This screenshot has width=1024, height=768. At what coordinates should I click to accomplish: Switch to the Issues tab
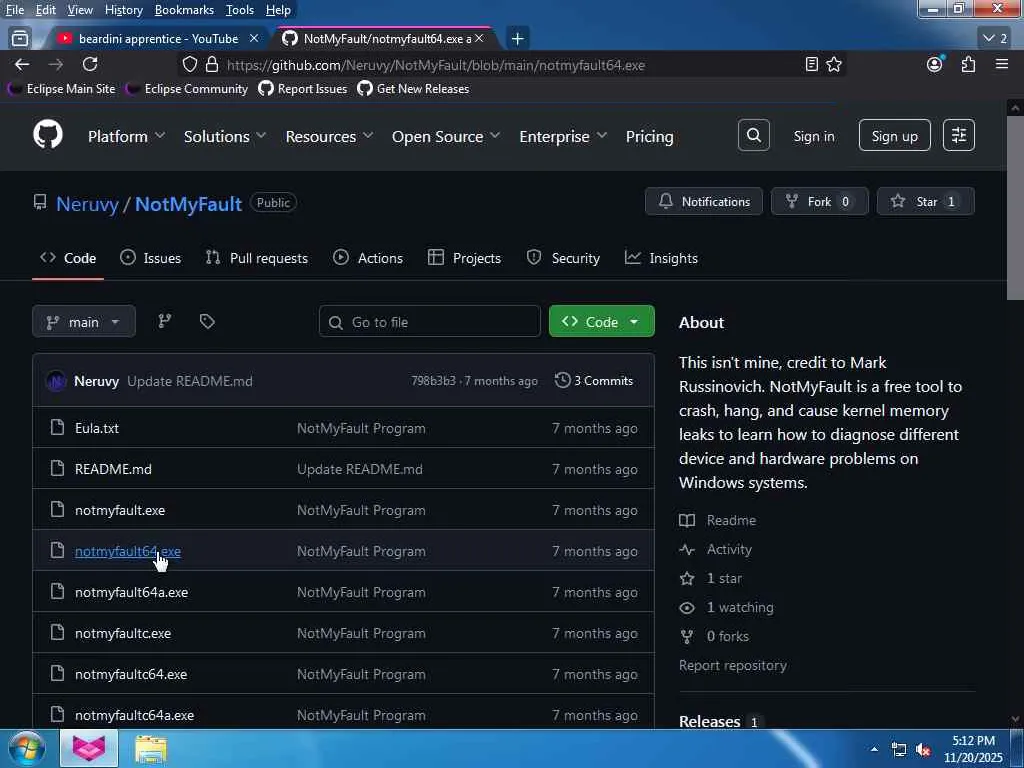(x=150, y=258)
